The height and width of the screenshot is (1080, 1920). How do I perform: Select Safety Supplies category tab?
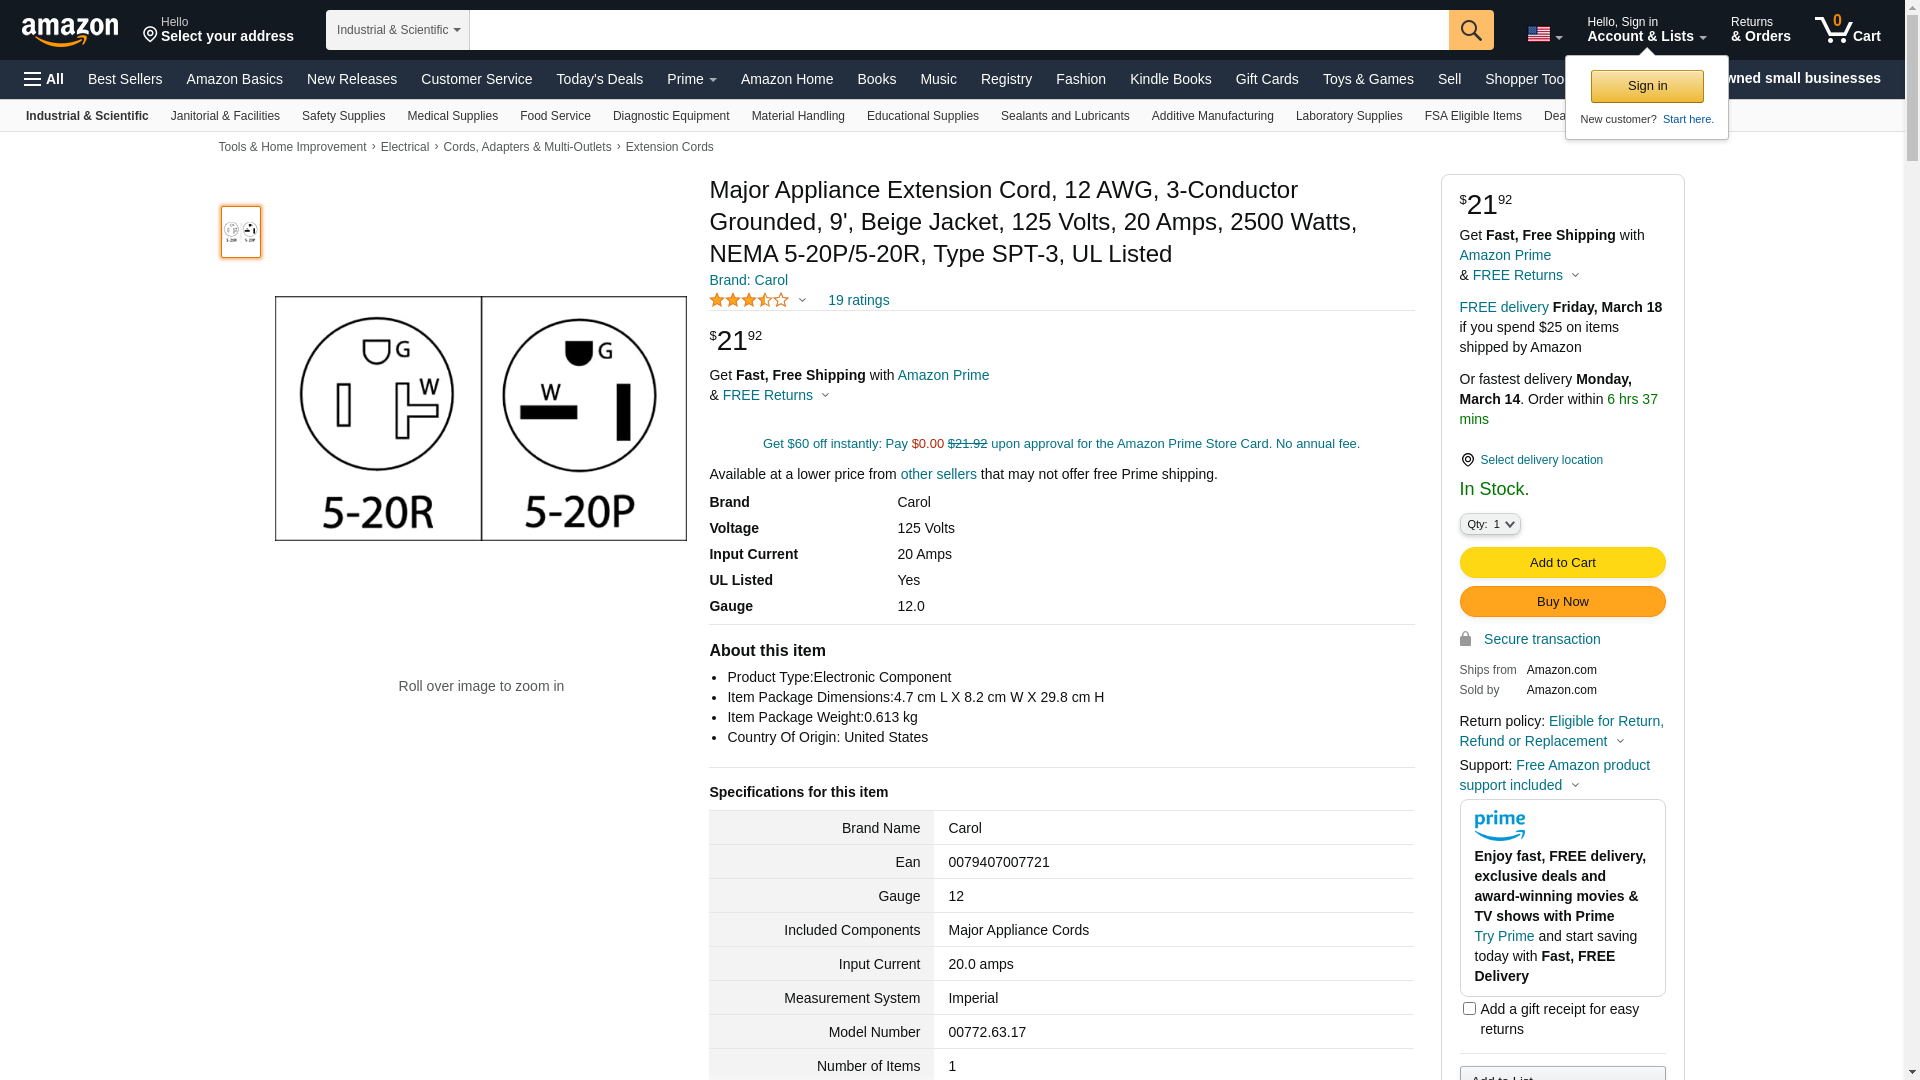[x=343, y=116]
